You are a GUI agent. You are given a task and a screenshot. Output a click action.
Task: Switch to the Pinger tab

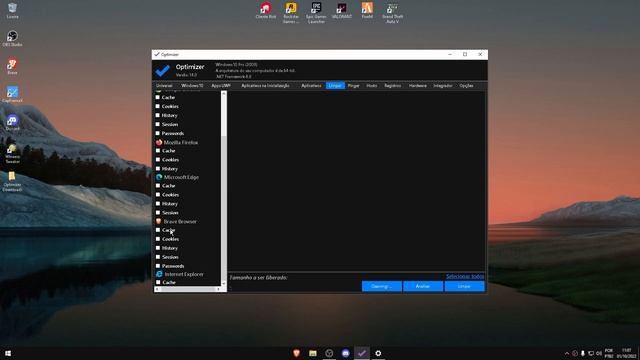tap(353, 86)
